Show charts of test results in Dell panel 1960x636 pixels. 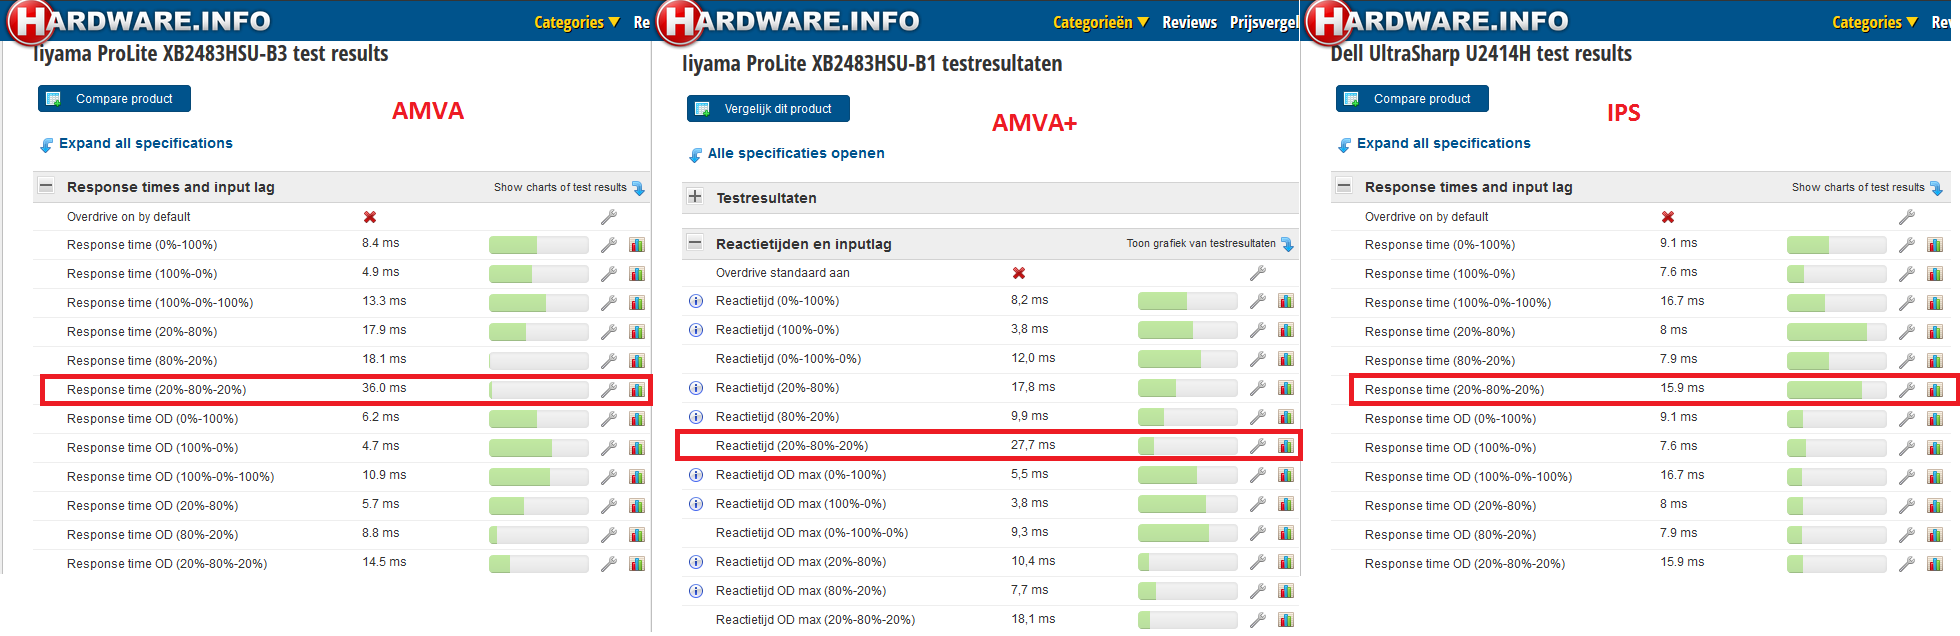1867,187
